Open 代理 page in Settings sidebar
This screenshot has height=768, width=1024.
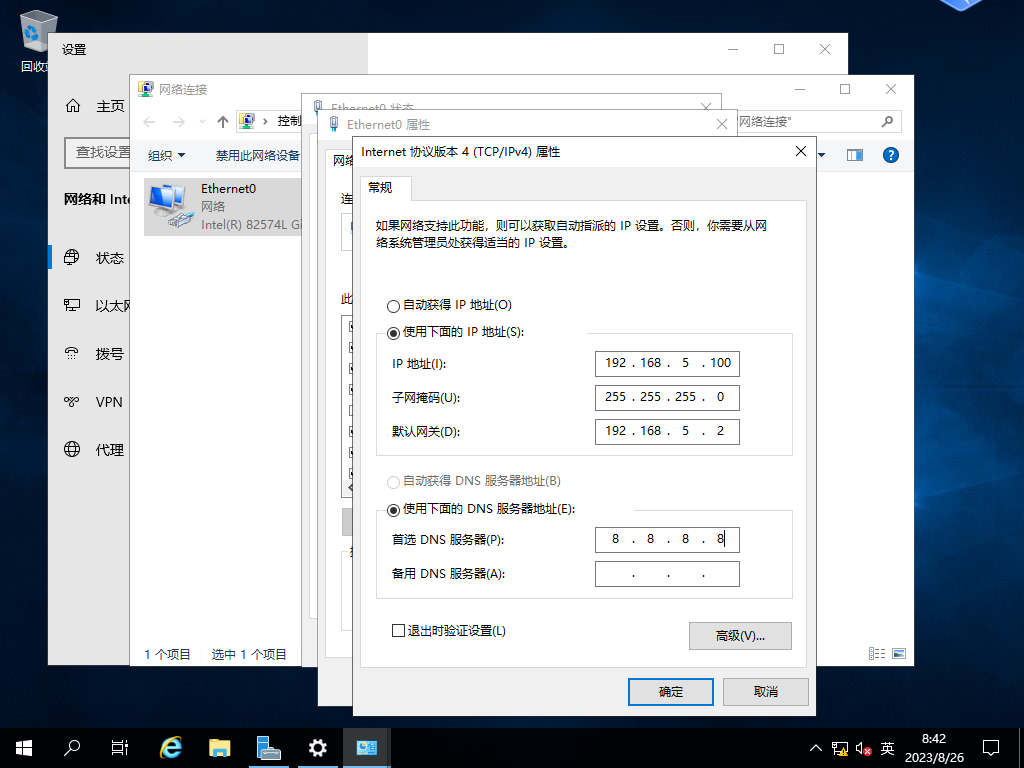pyautogui.click(x=93, y=449)
